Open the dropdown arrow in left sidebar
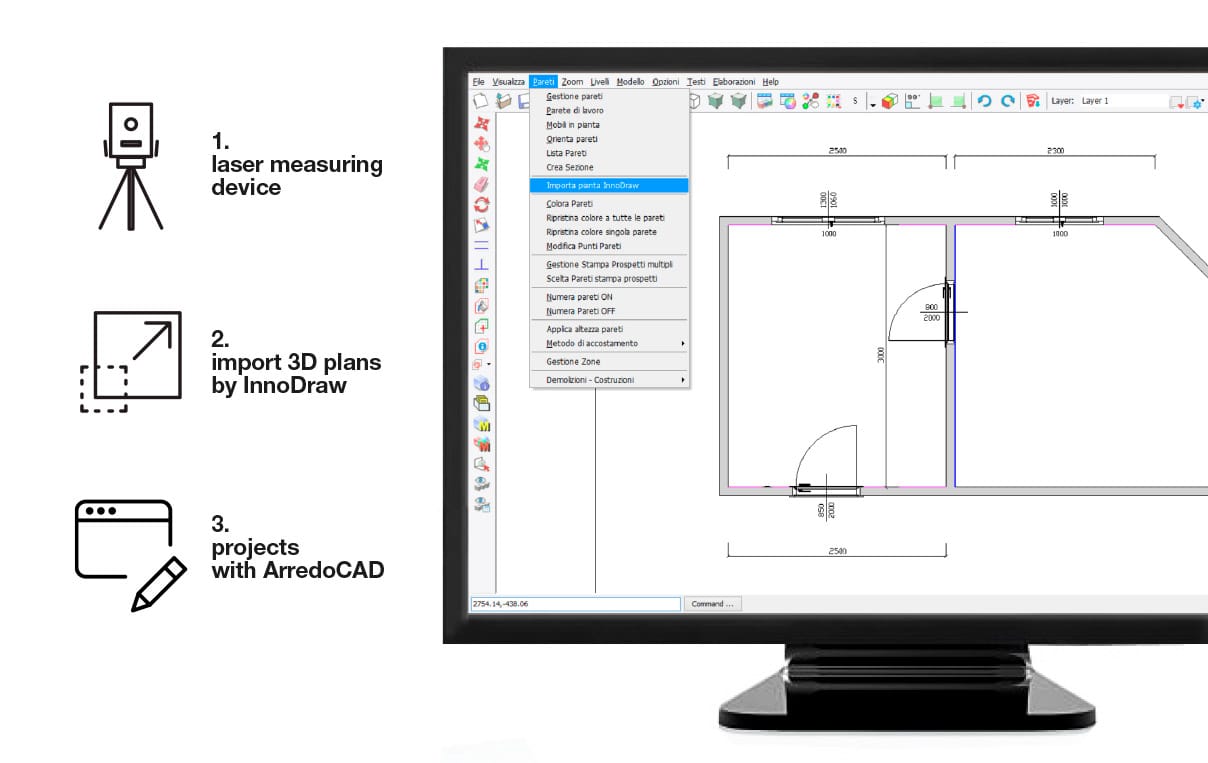1208x763 pixels. (489, 365)
